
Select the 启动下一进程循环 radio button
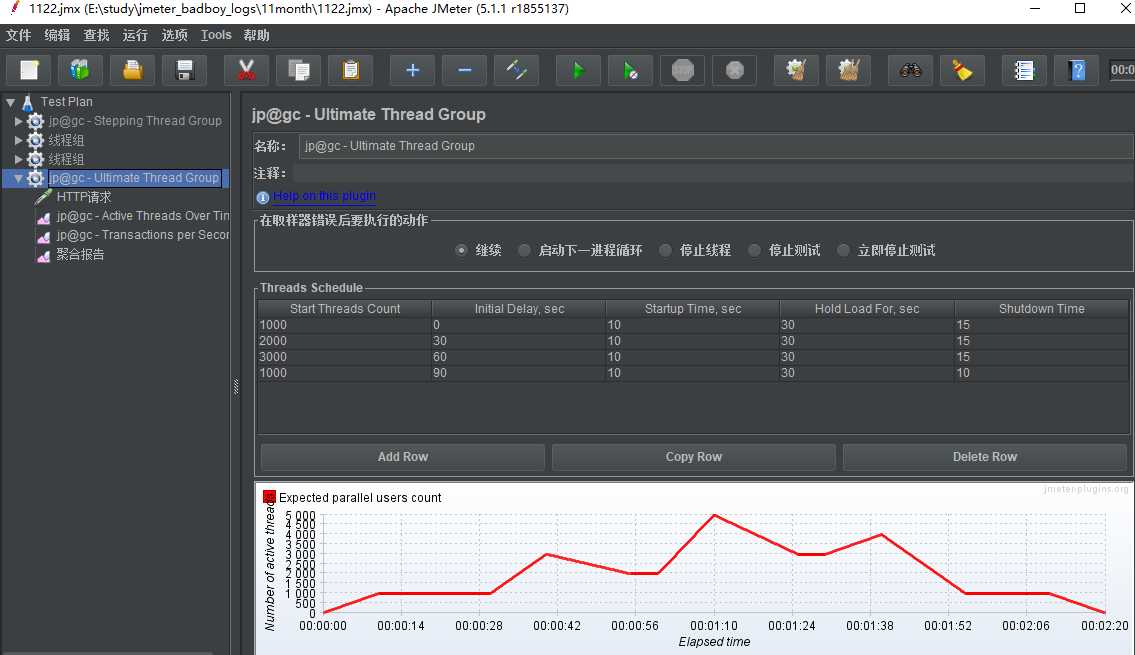point(524,250)
